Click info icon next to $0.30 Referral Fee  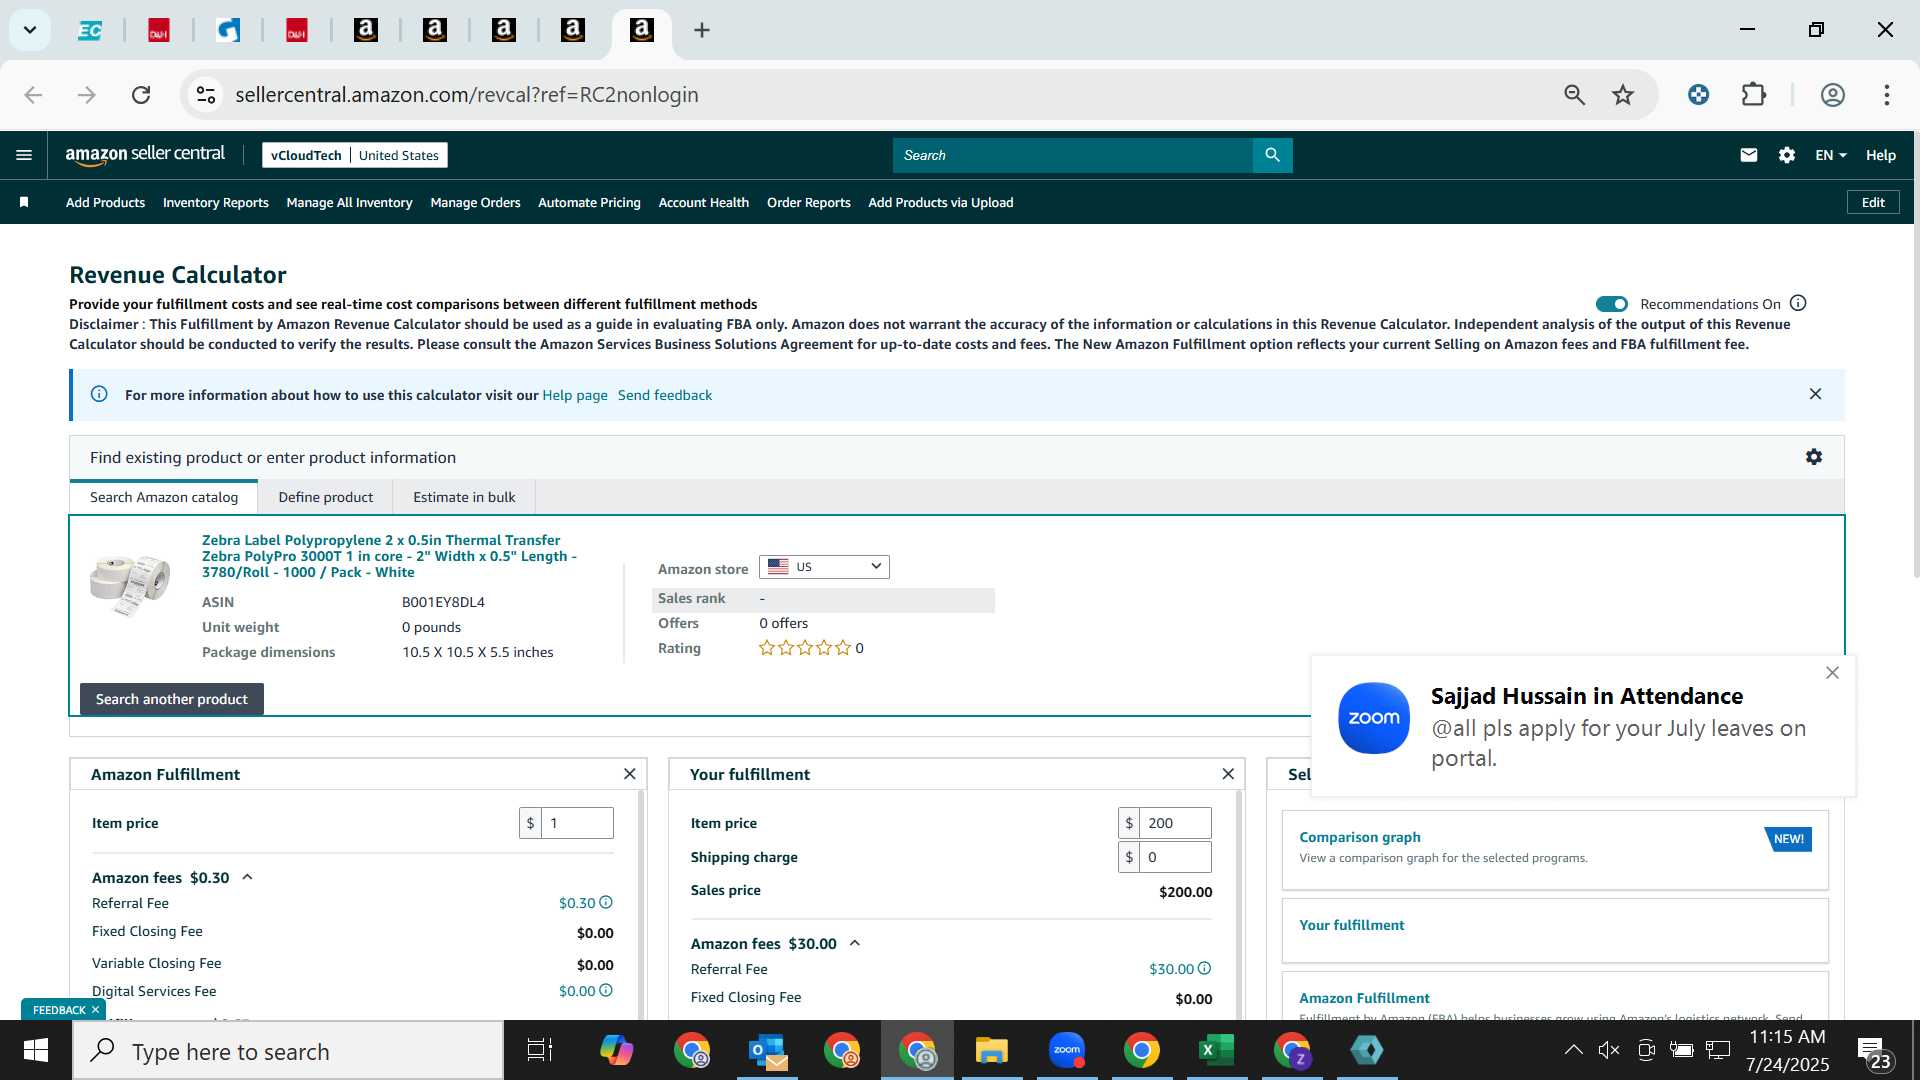[605, 902]
